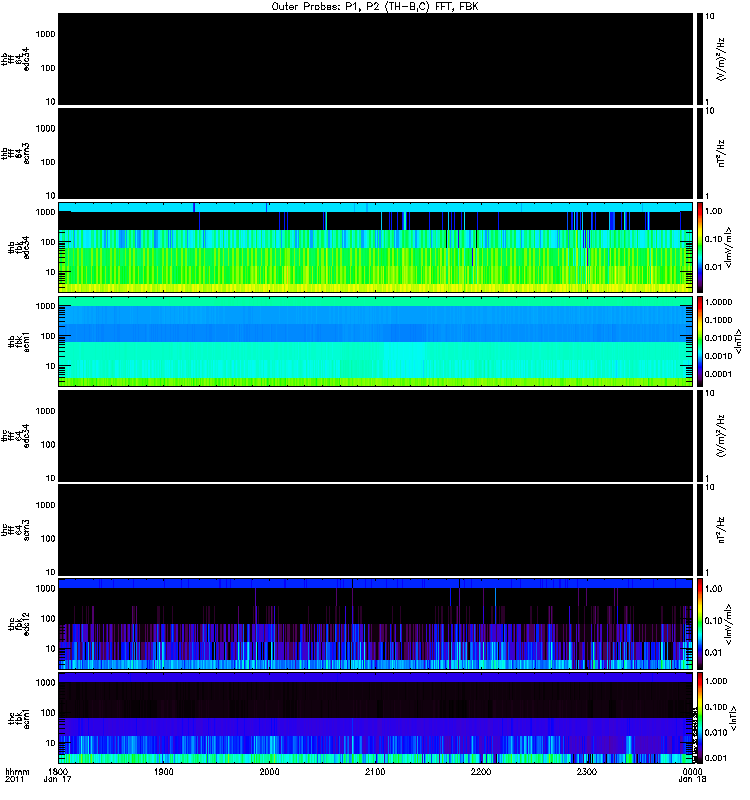Select the thb fbk scm1 axis title

tap(19, 341)
